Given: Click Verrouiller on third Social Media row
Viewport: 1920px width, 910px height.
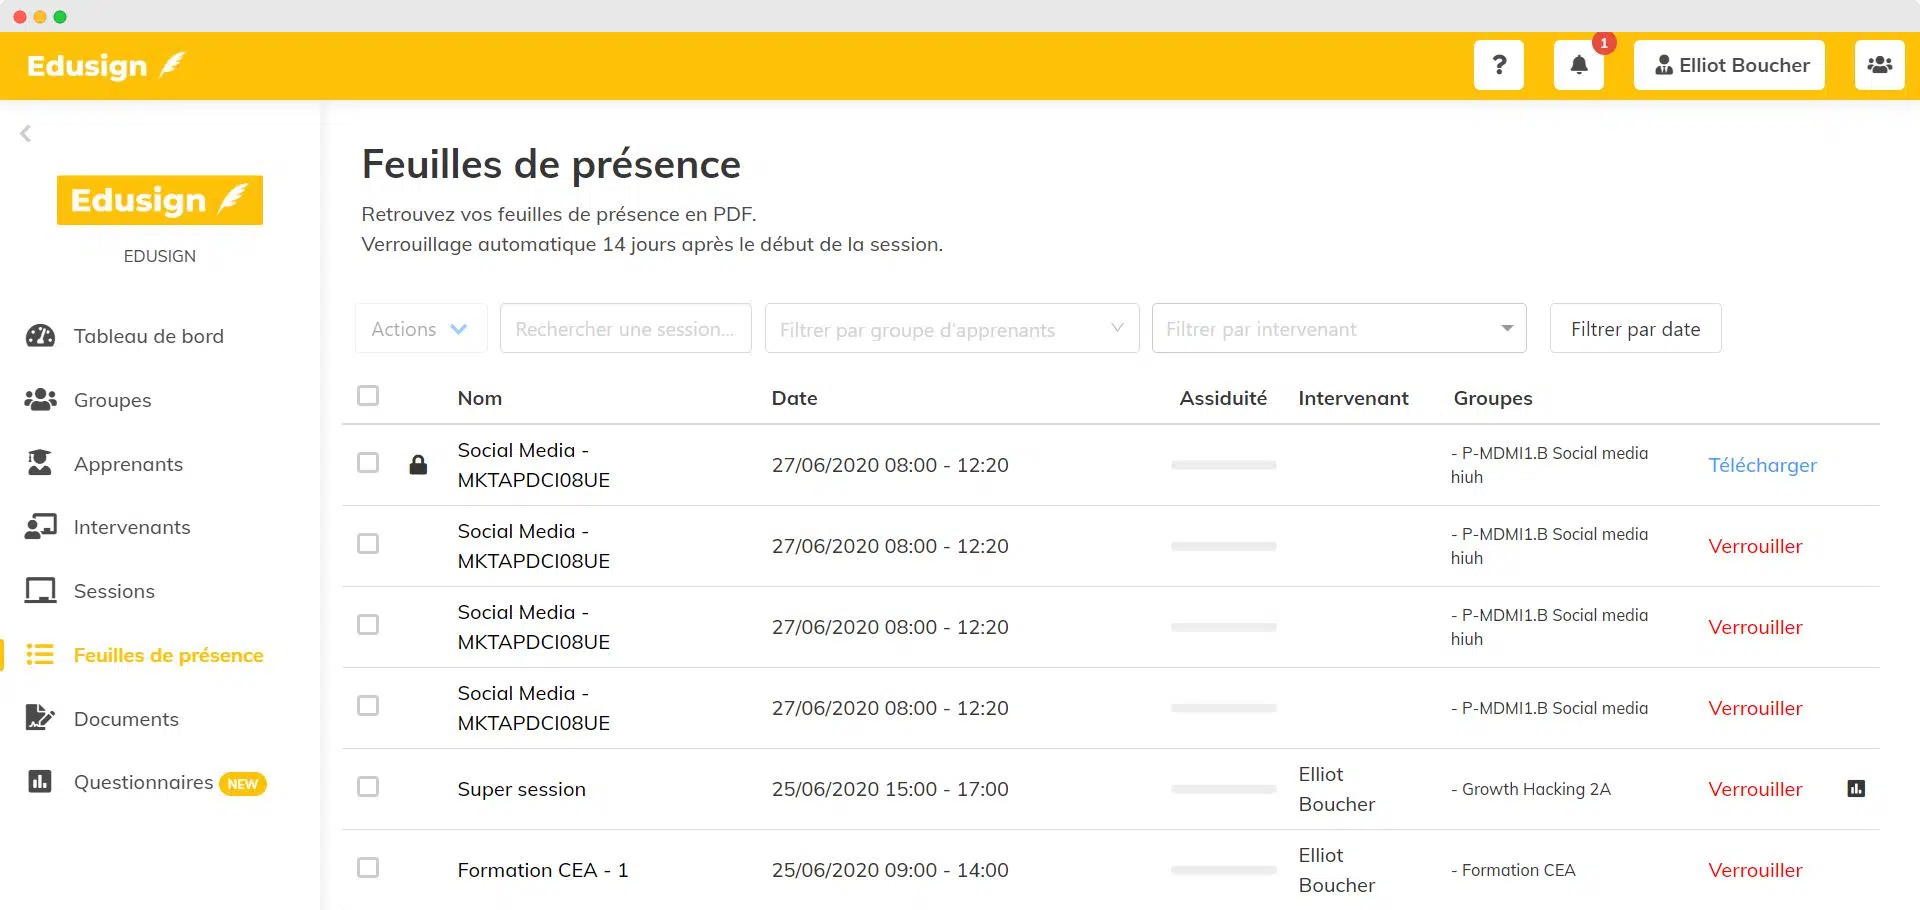Looking at the screenshot, I should 1755,627.
